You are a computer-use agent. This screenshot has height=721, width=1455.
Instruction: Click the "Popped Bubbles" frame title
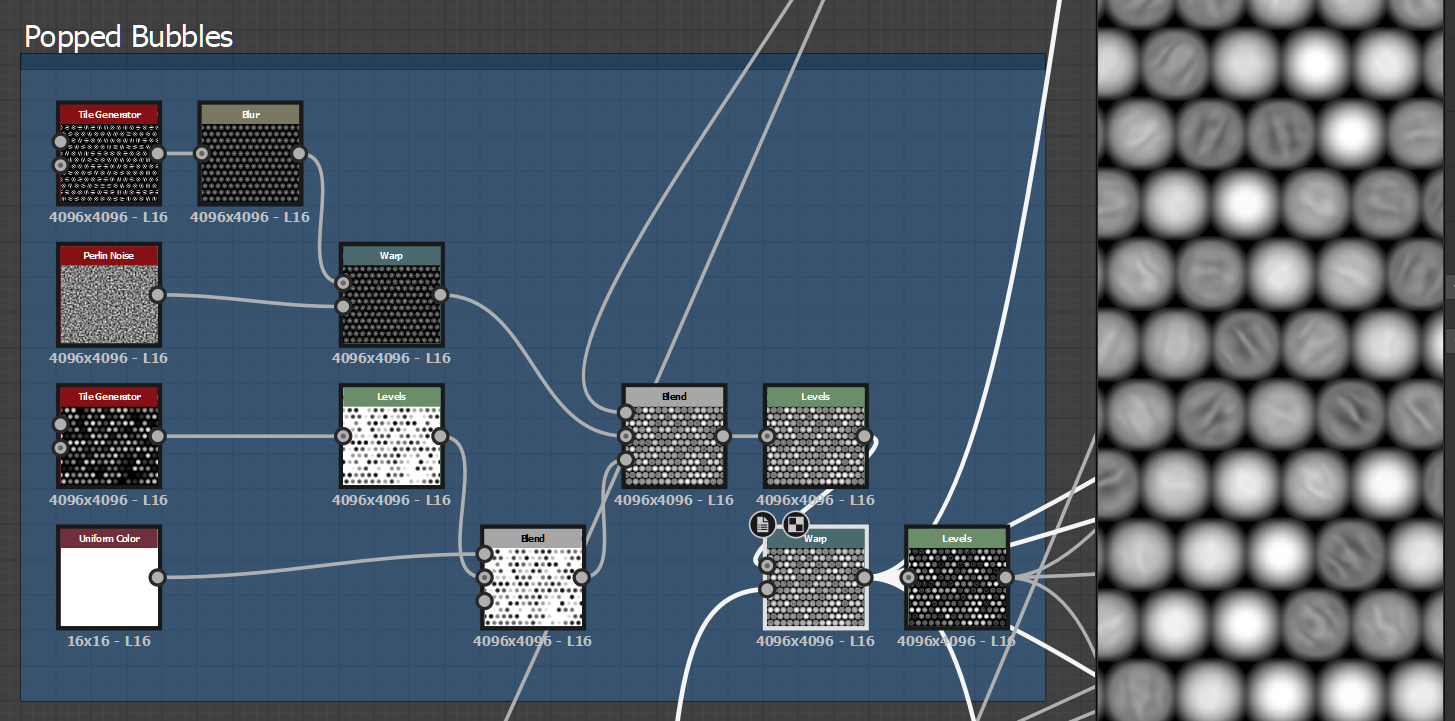(129, 37)
